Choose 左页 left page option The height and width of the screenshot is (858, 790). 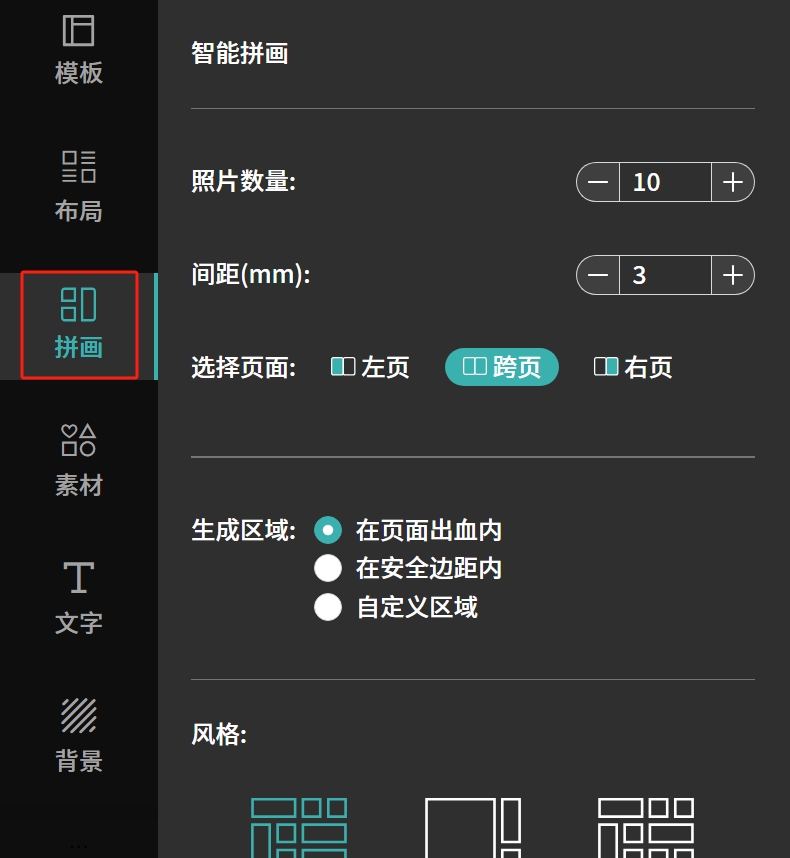click(x=370, y=367)
